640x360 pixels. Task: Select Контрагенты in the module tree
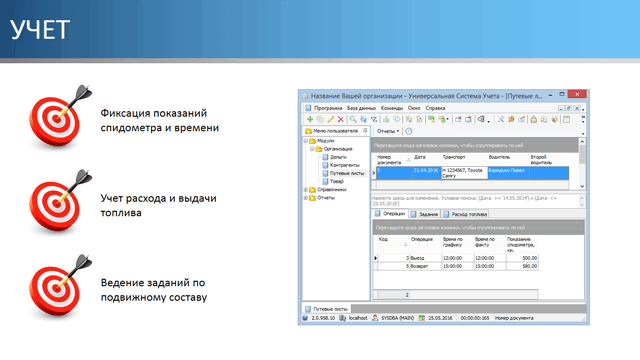click(344, 165)
